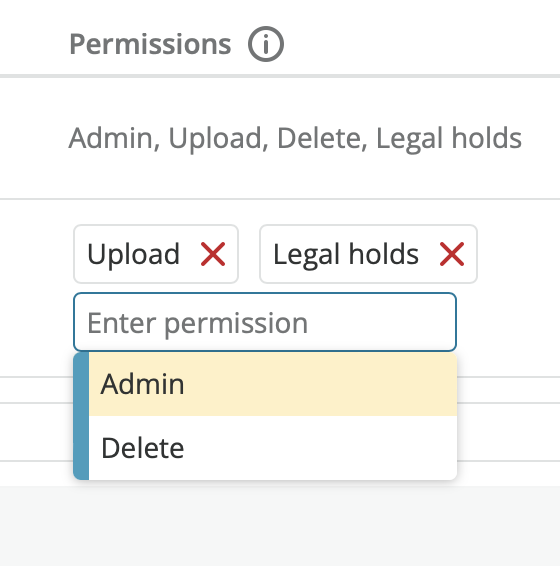This screenshot has height=566, width=560.
Task: Click empty space right of Delete suggestion
Action: 321,448
